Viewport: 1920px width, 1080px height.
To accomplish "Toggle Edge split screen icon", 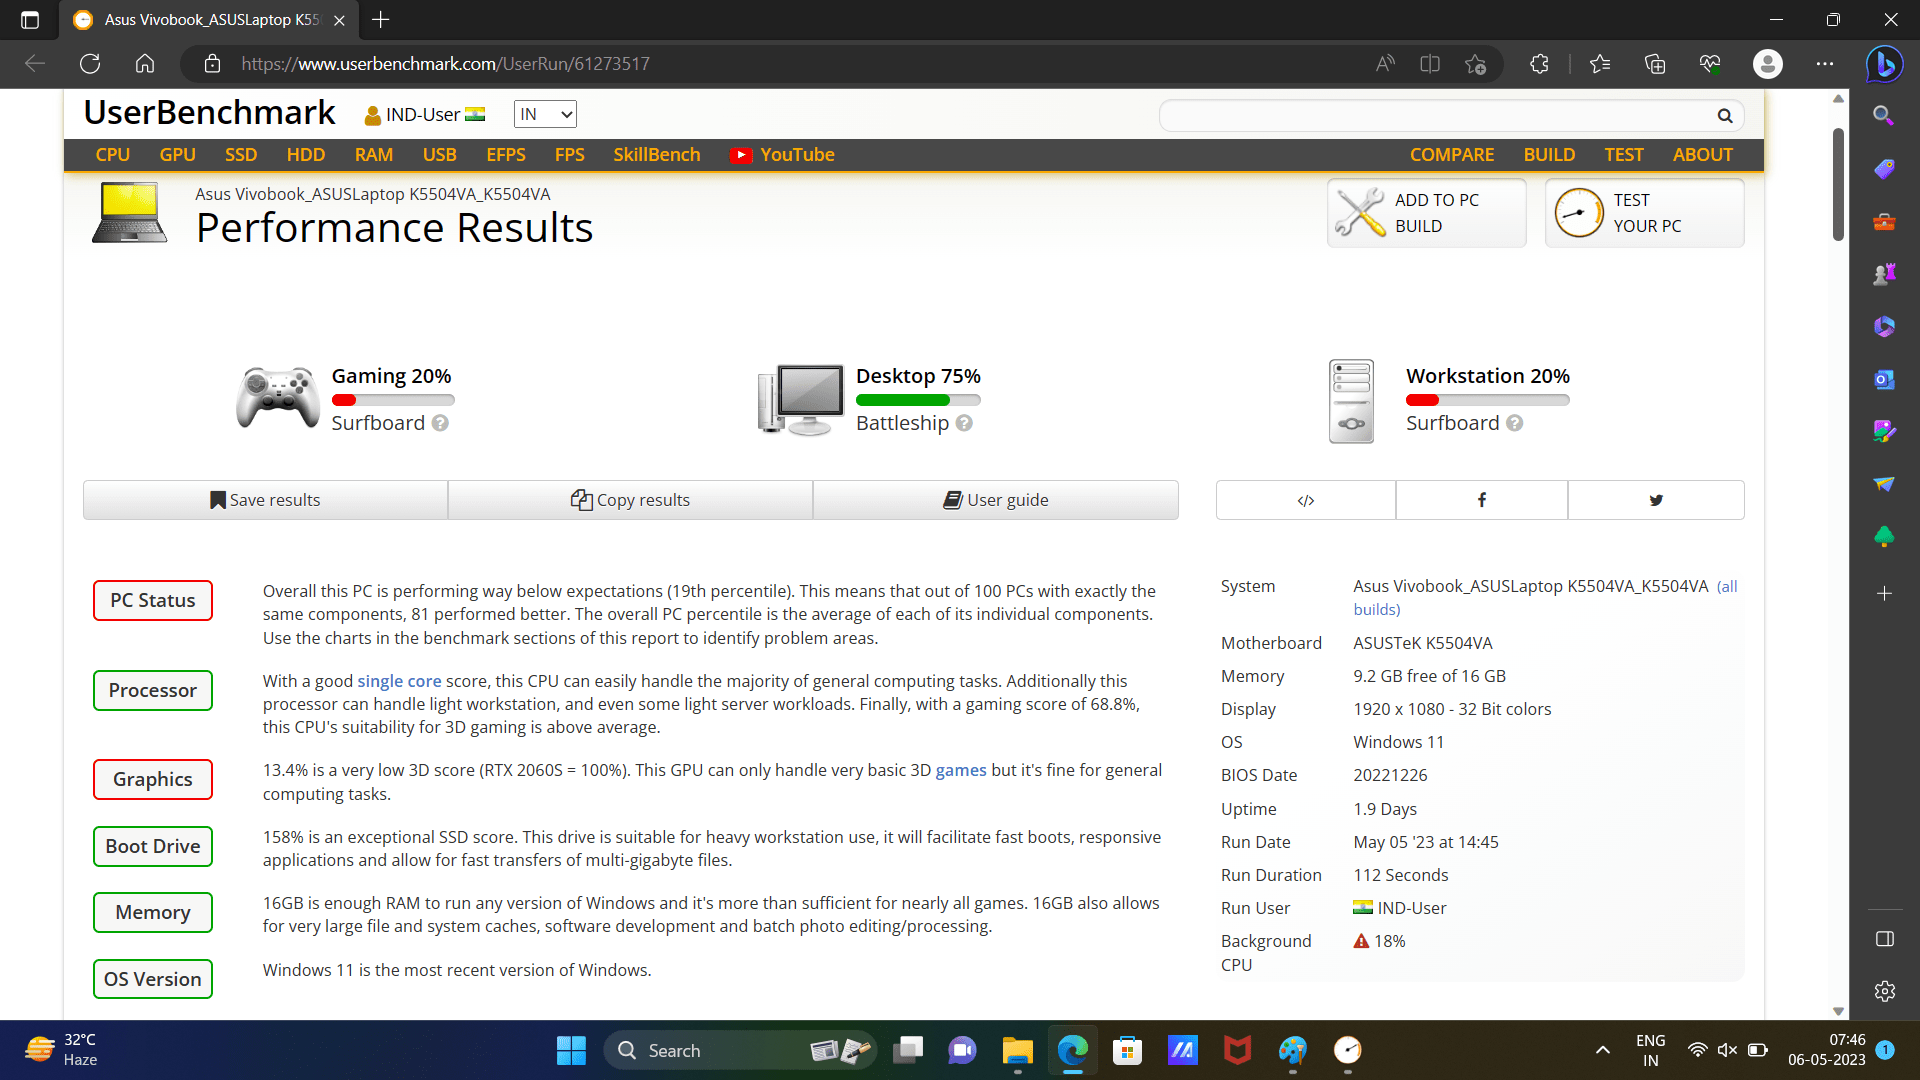I will click(x=1430, y=64).
